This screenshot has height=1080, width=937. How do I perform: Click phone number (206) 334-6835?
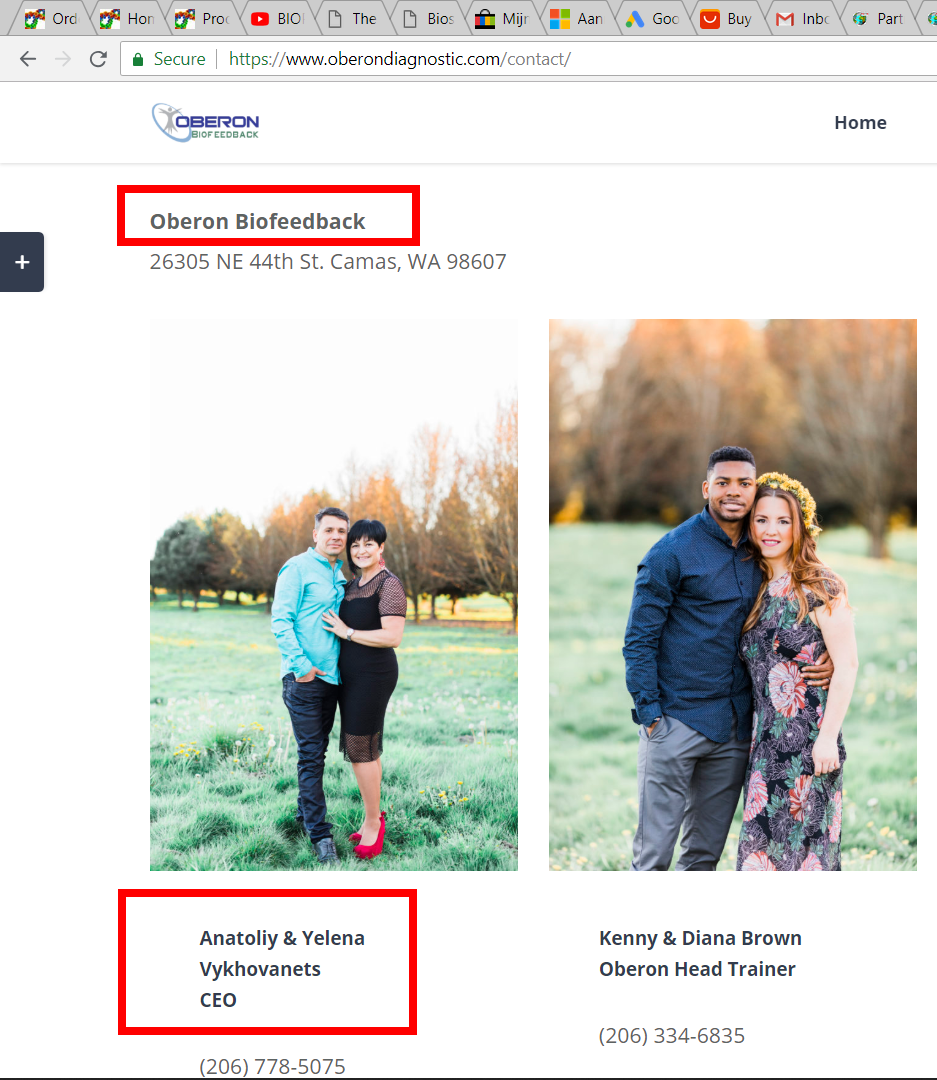click(x=672, y=1035)
